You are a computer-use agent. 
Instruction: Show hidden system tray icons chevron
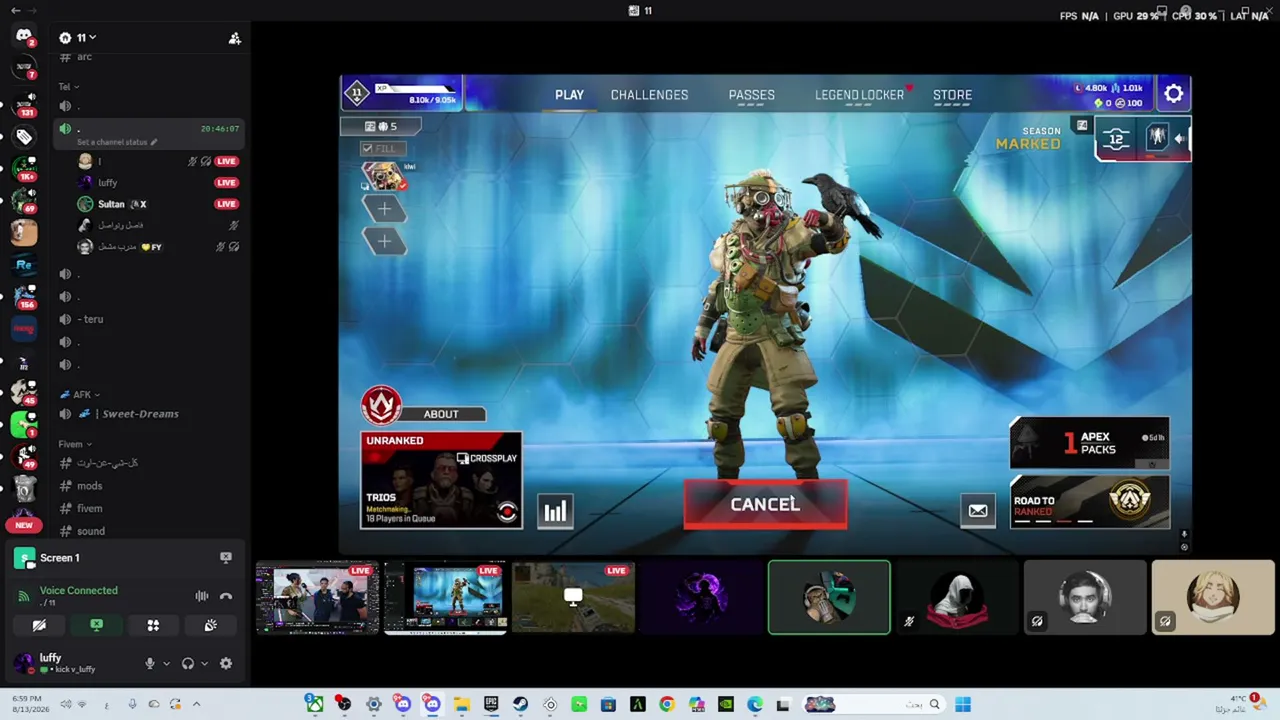pos(196,704)
